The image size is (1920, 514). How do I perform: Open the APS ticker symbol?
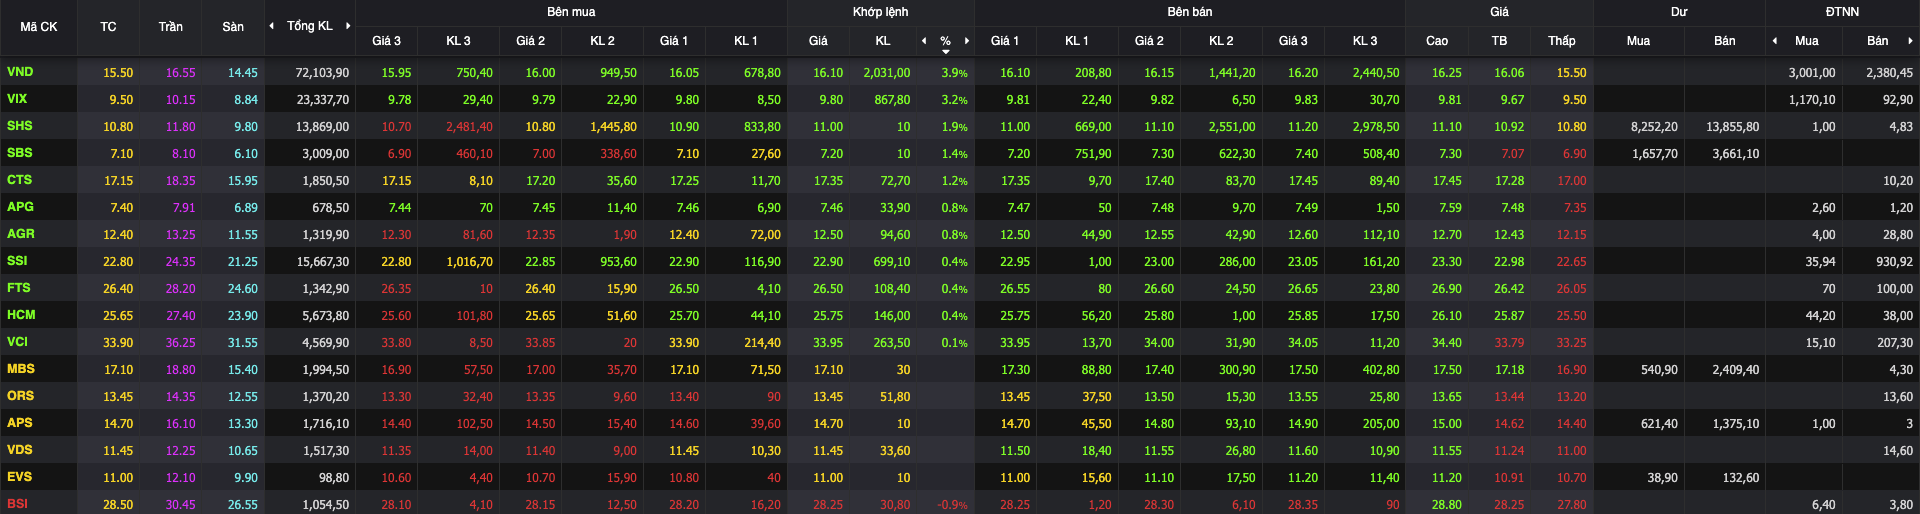coord(19,423)
